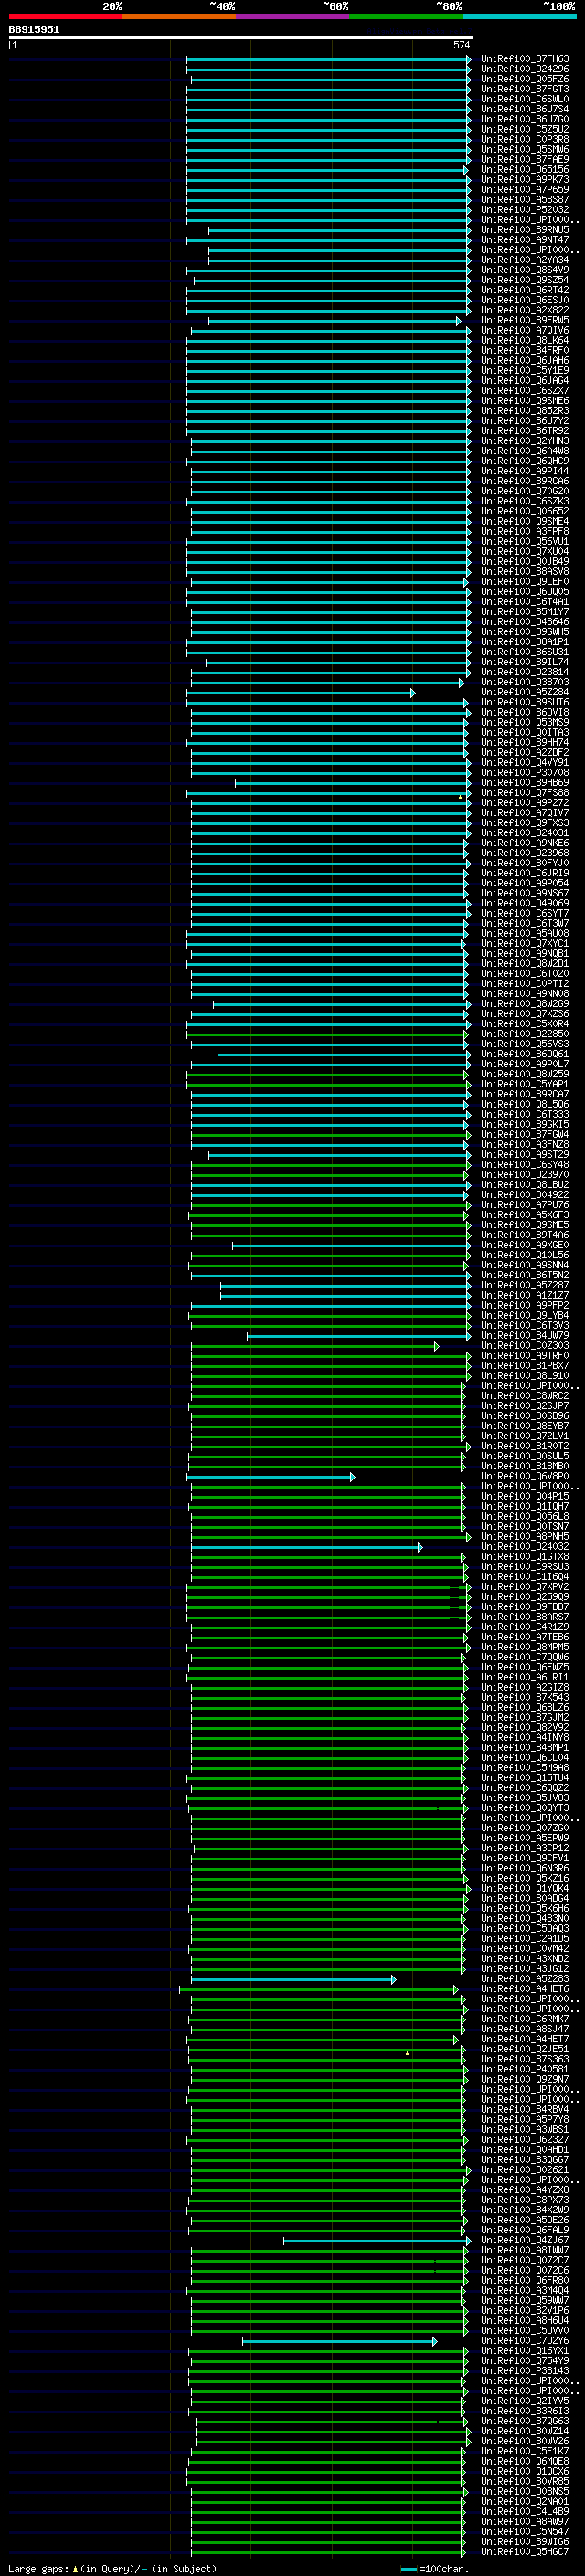This screenshot has height=2576, width=585.
Task: Select hit label UniRef100_Q6RT42
Action: pyautogui.click(x=525, y=290)
